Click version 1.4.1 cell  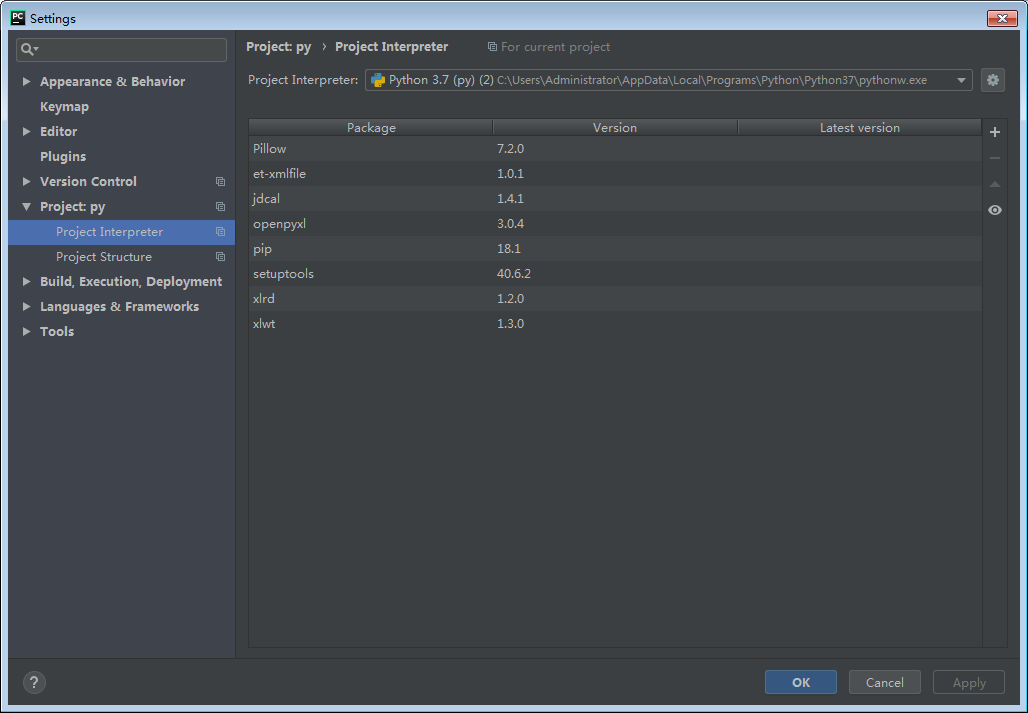click(510, 199)
